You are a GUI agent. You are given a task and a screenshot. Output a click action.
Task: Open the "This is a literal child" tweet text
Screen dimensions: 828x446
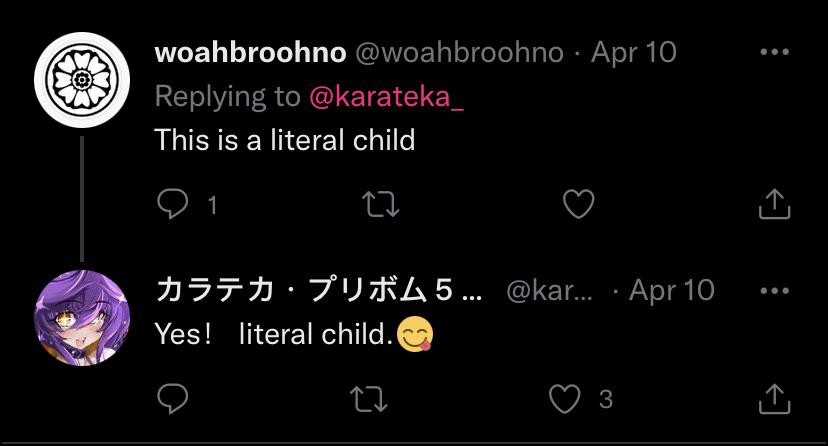click(x=284, y=139)
